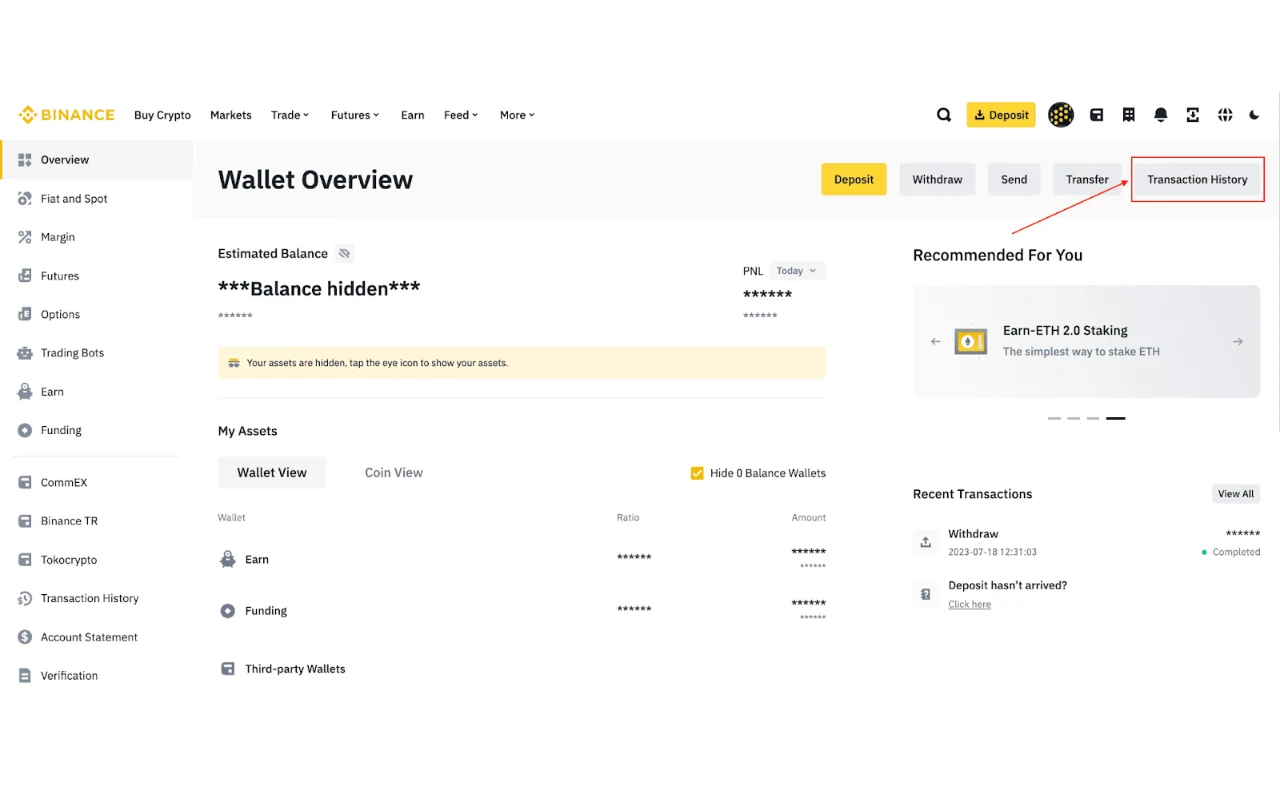1280x800 pixels.
Task: Click the Trading Bots sidebar icon
Action: (25, 353)
